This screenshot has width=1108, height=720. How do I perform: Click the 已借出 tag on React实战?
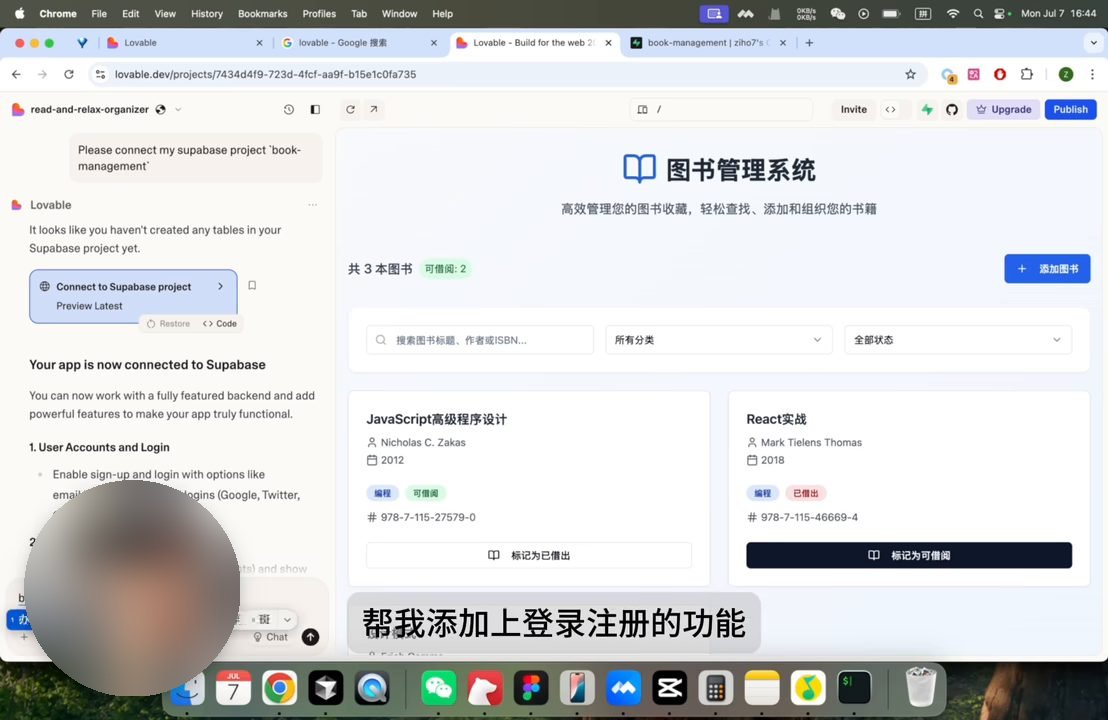pyautogui.click(x=806, y=493)
